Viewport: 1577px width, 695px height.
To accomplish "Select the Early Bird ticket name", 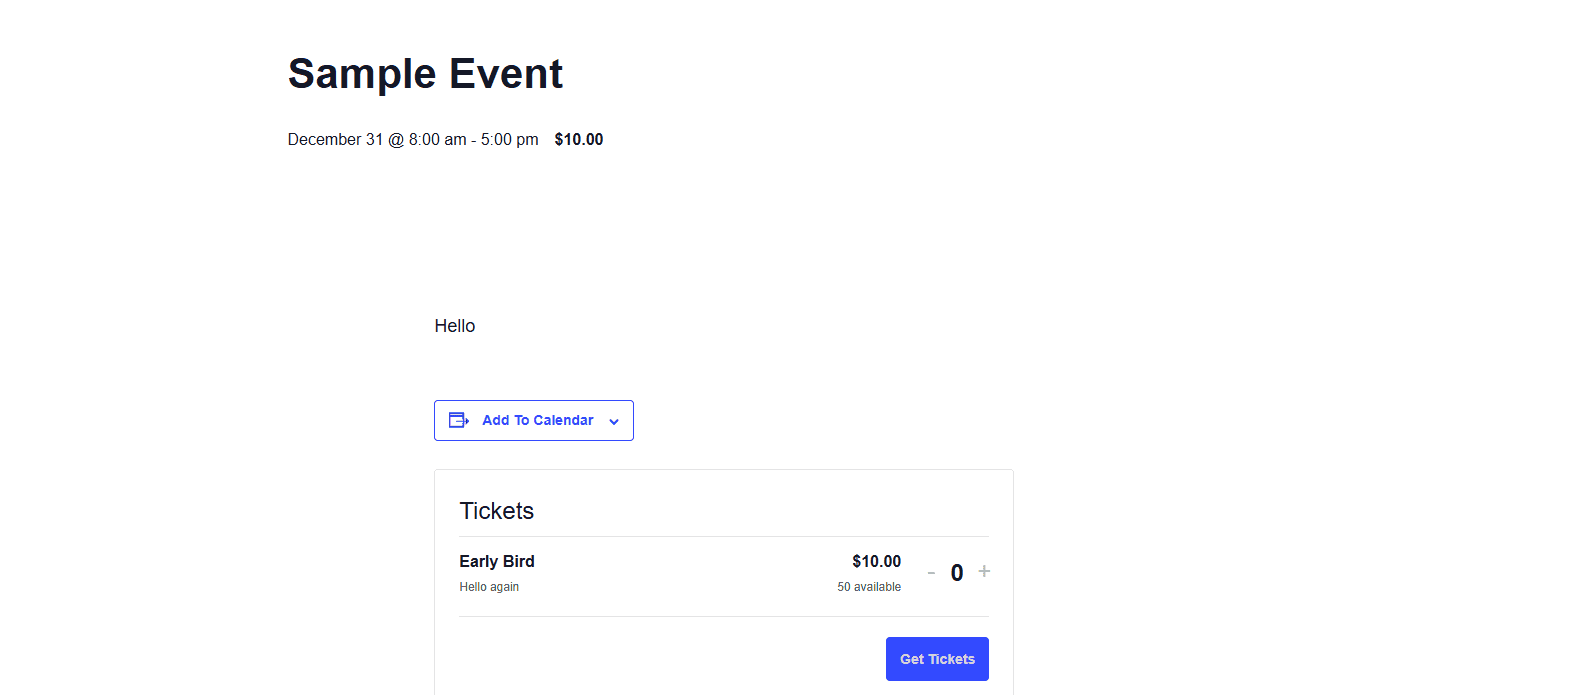I will 497,562.
